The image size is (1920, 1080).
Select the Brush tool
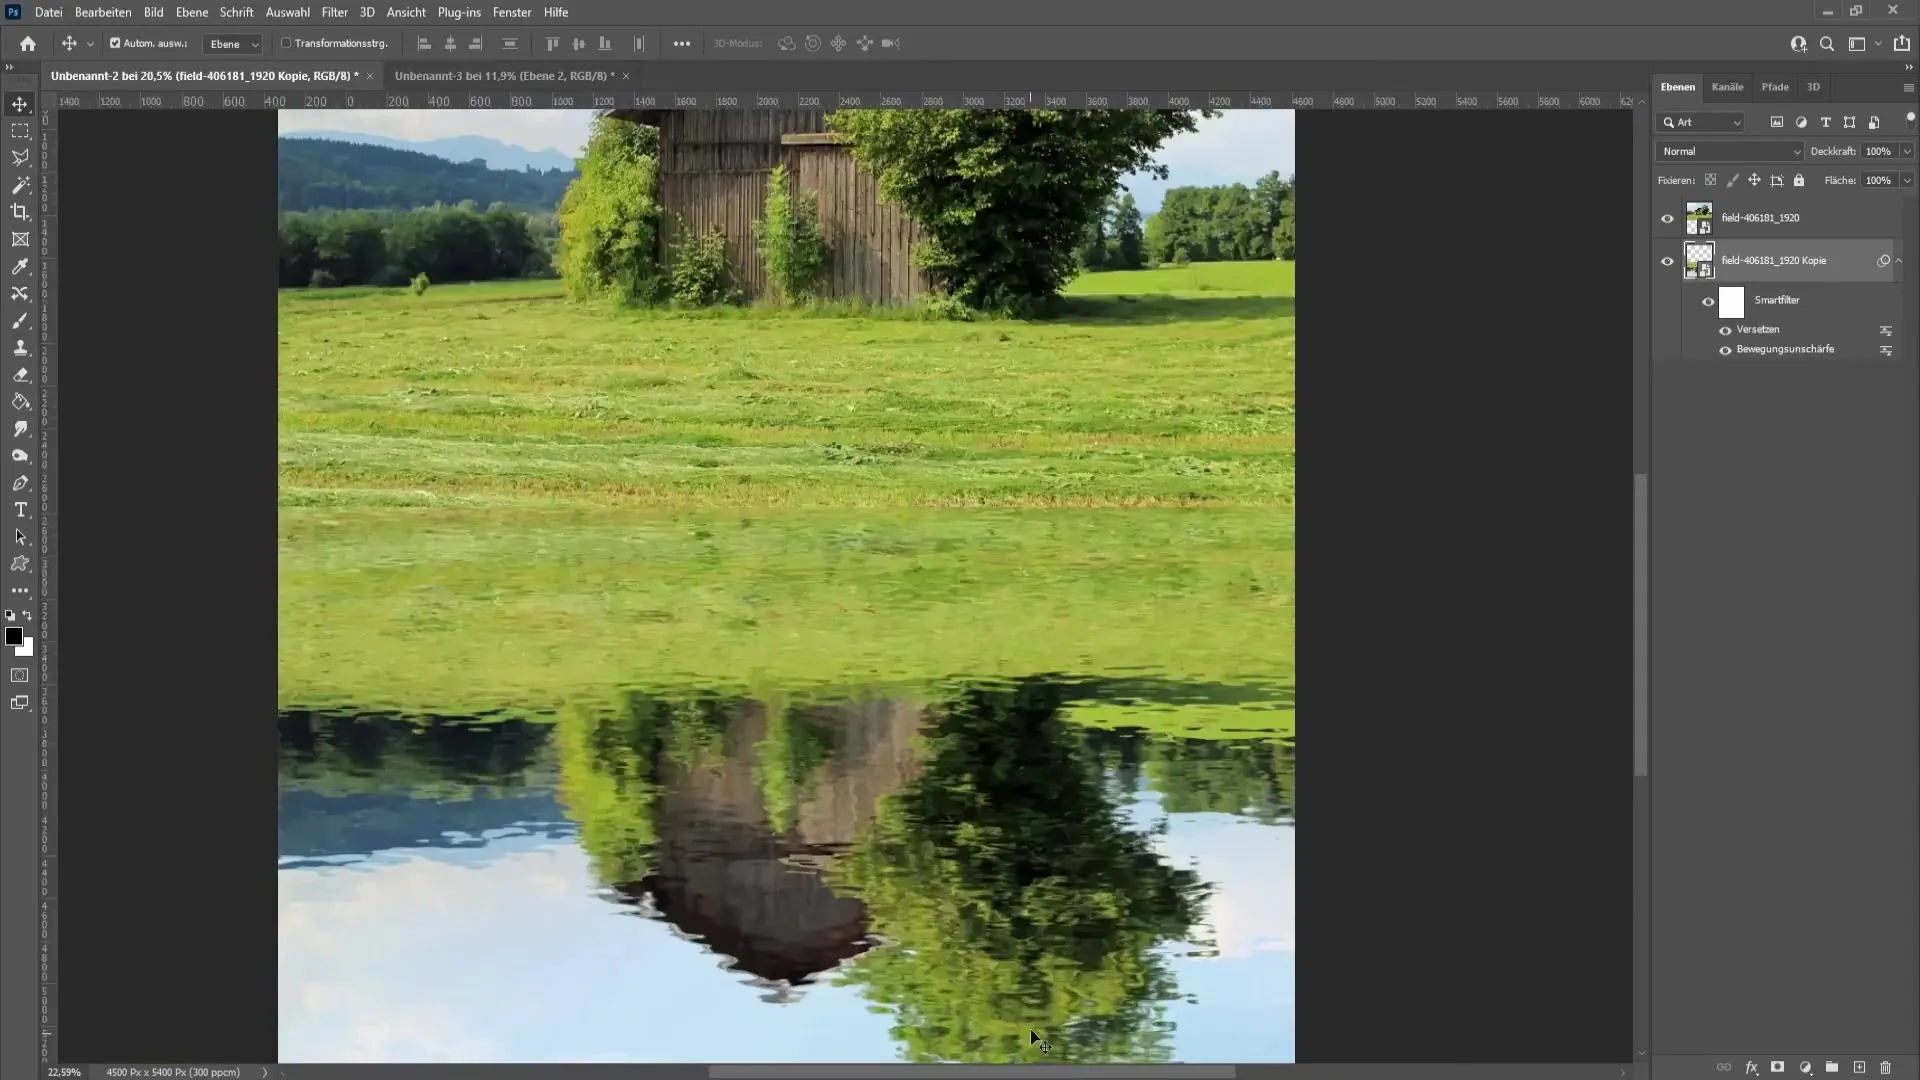click(x=20, y=320)
